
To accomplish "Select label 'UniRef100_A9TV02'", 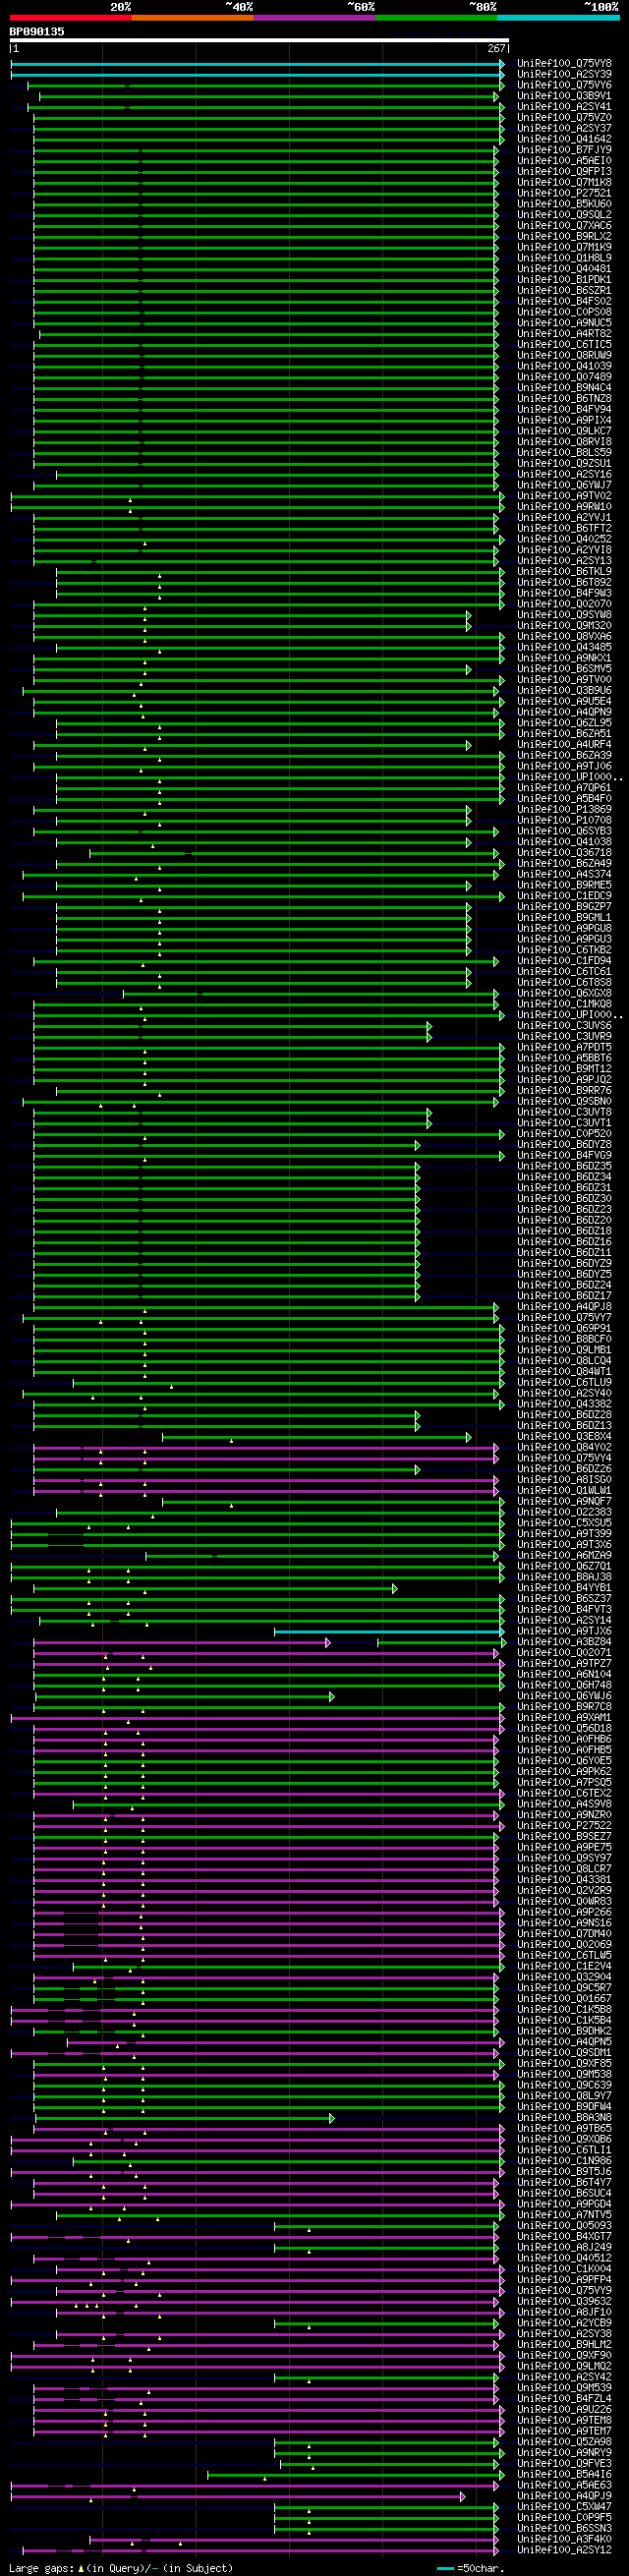I will pos(564,496).
